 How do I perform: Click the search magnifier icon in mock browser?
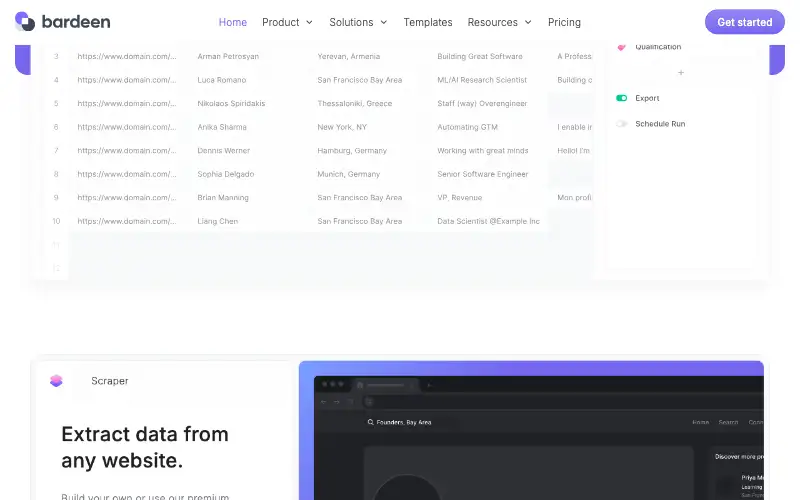click(370, 422)
